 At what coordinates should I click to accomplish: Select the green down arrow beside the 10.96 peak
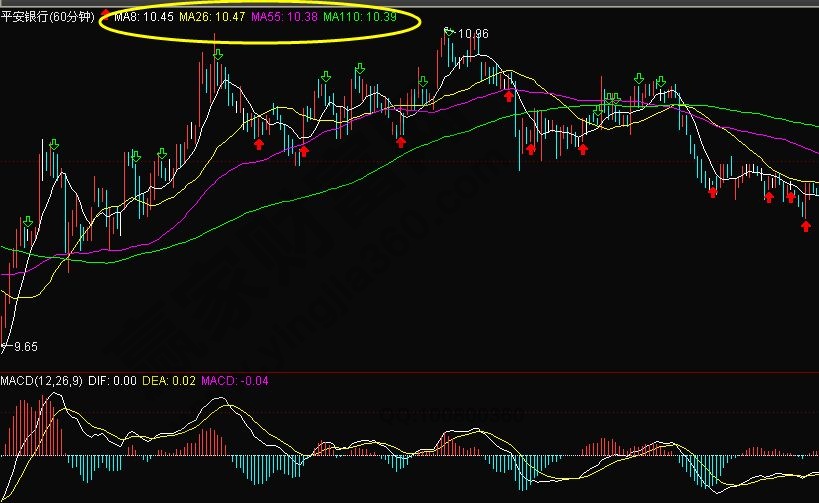pyautogui.click(x=449, y=33)
